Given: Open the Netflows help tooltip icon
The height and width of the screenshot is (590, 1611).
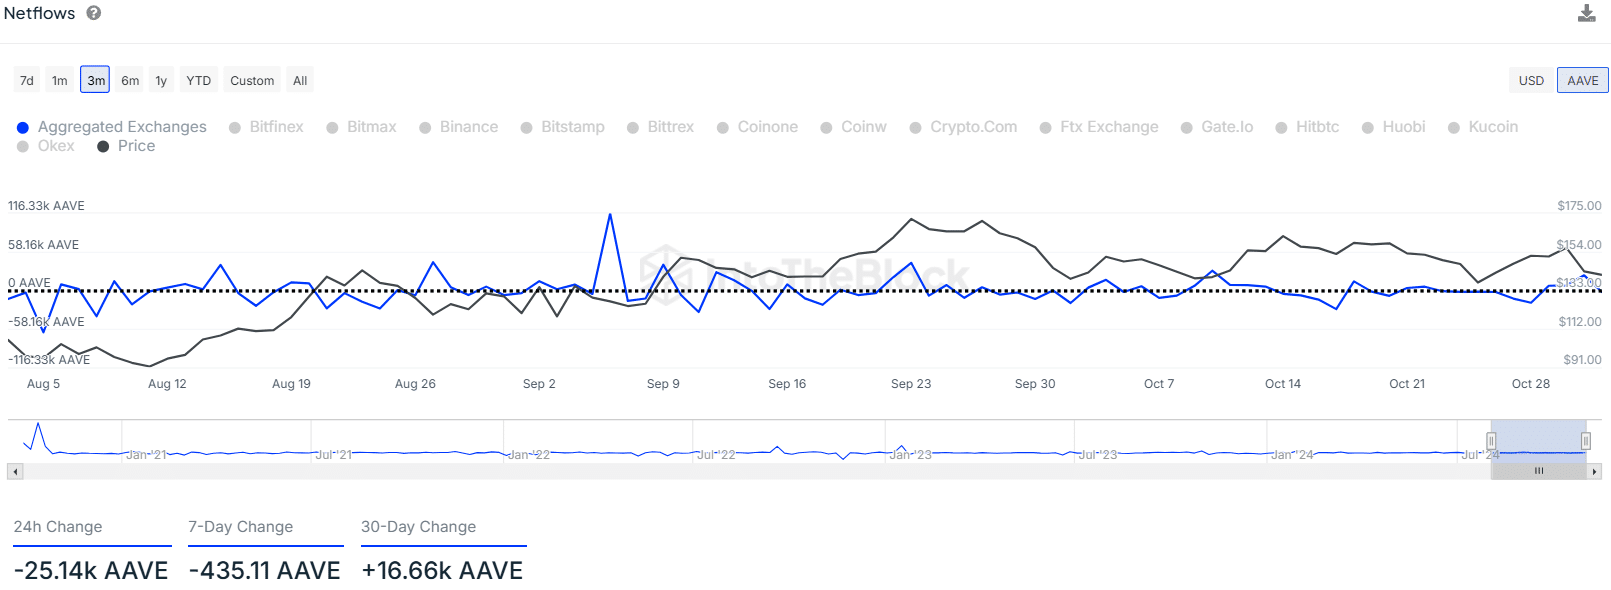Looking at the screenshot, I should [94, 13].
